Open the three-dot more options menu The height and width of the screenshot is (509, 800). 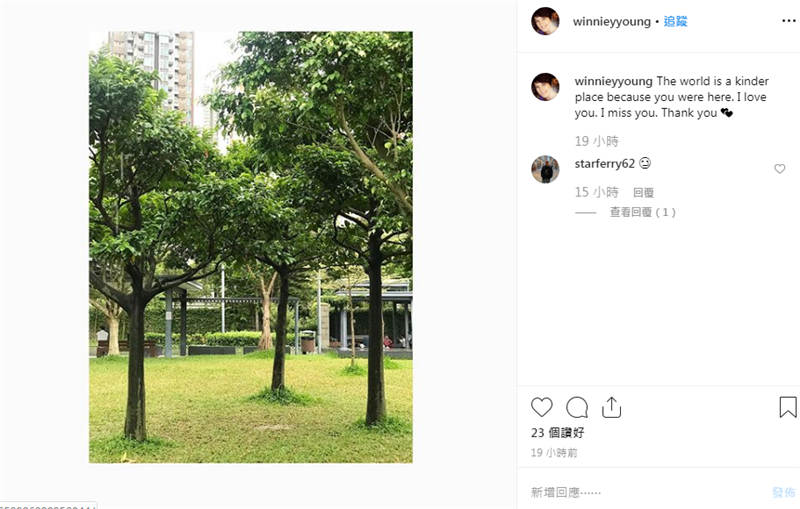[x=789, y=21]
